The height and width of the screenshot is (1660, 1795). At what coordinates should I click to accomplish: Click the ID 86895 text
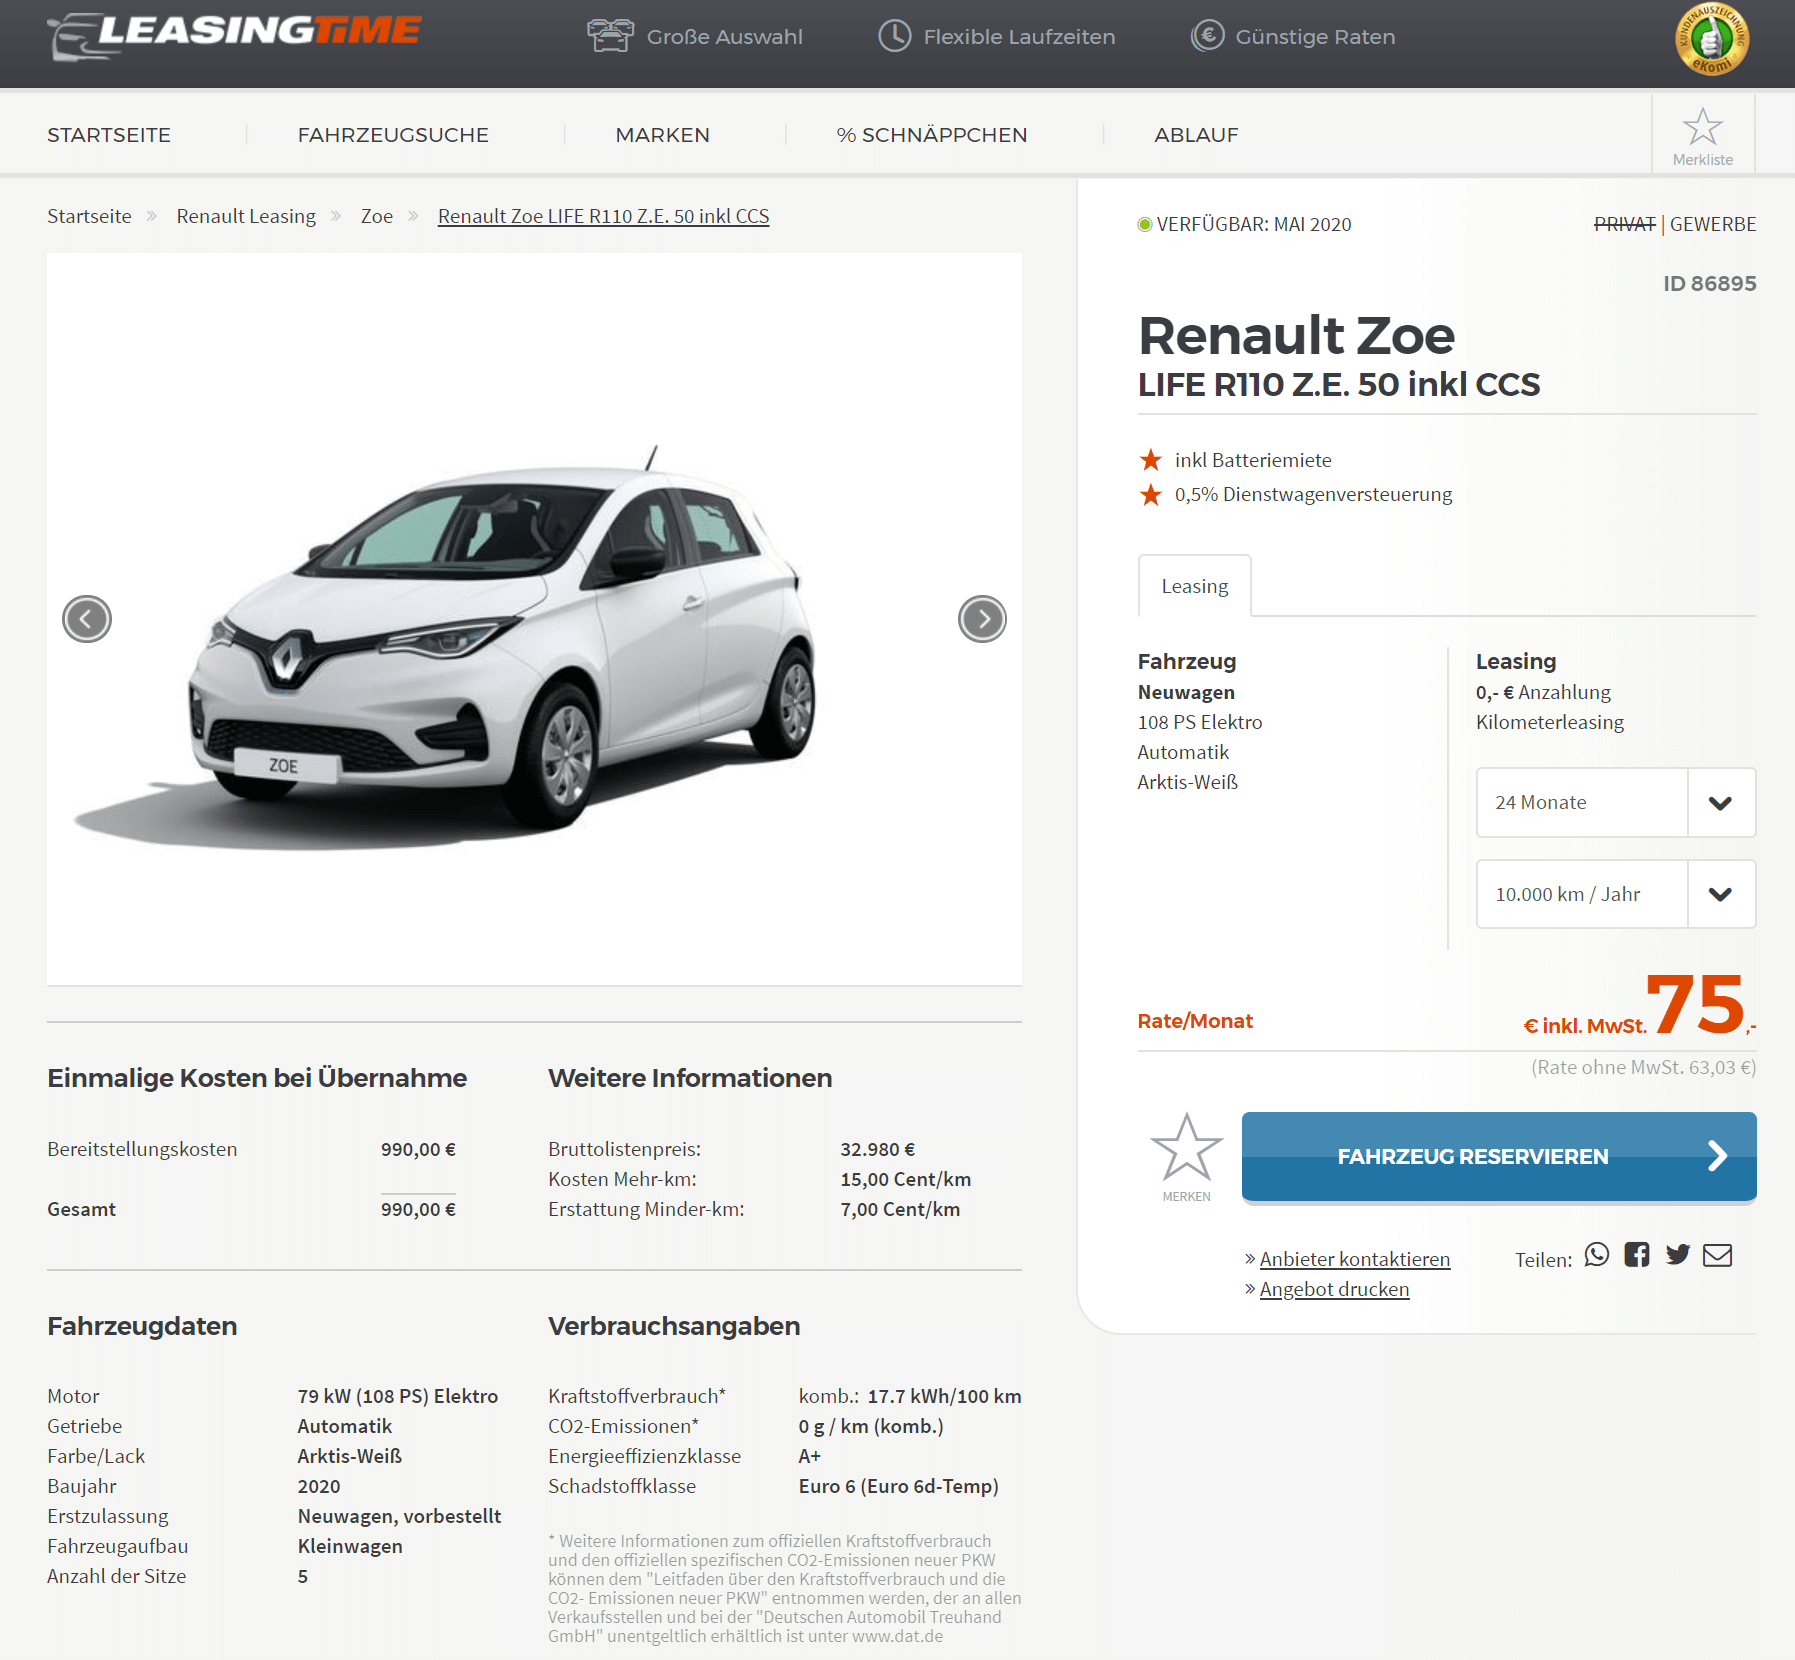pyautogui.click(x=1709, y=283)
